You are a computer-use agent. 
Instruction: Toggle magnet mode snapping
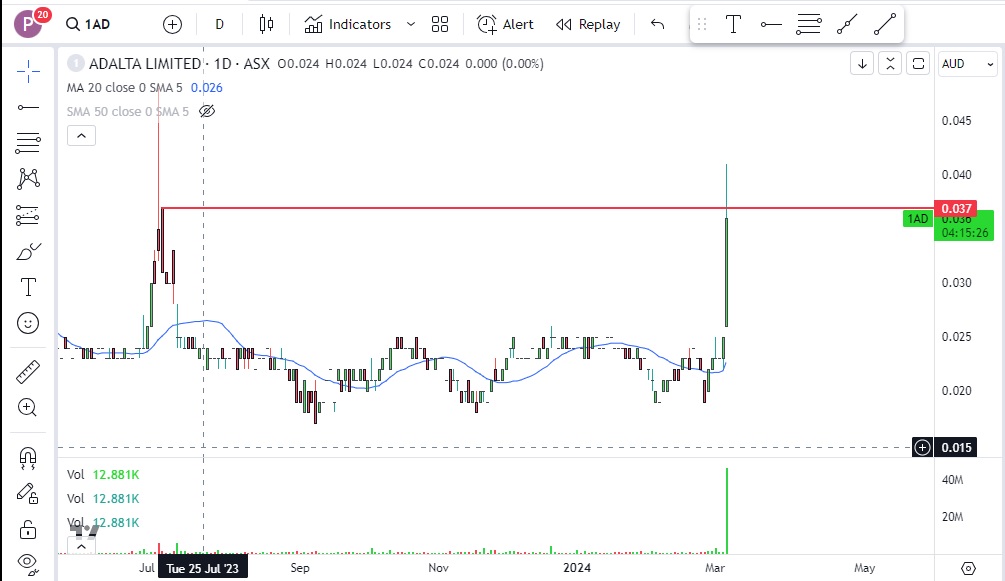coord(28,457)
